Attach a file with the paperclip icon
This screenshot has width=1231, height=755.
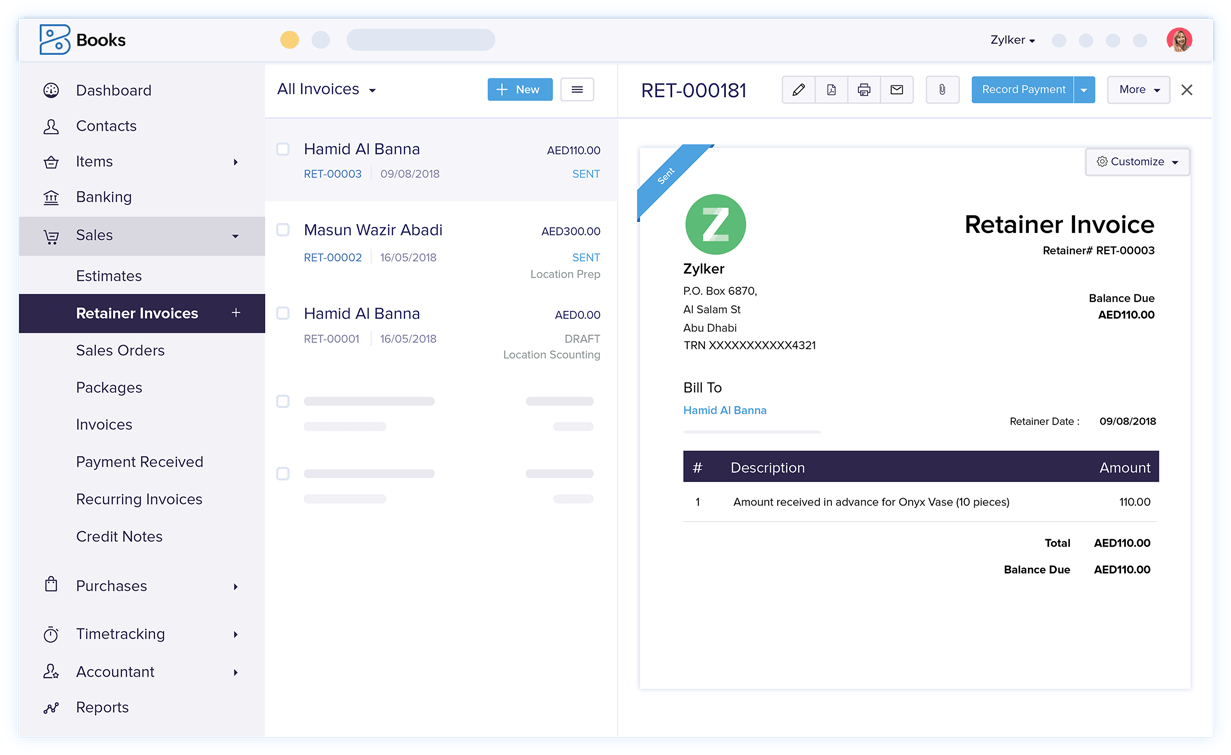pos(942,90)
